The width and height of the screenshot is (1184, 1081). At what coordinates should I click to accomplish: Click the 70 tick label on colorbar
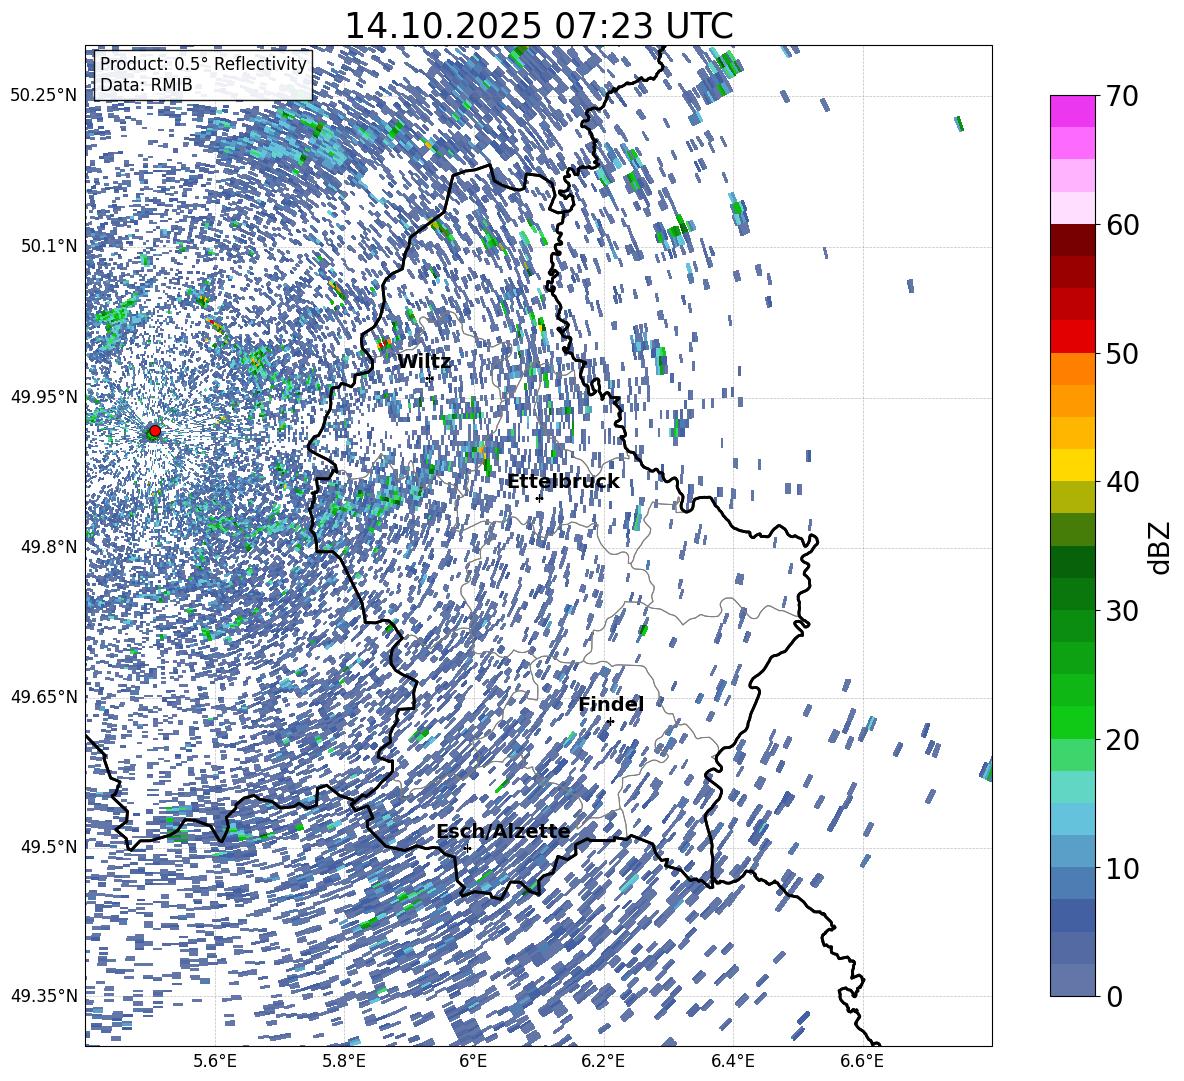(x=1124, y=96)
